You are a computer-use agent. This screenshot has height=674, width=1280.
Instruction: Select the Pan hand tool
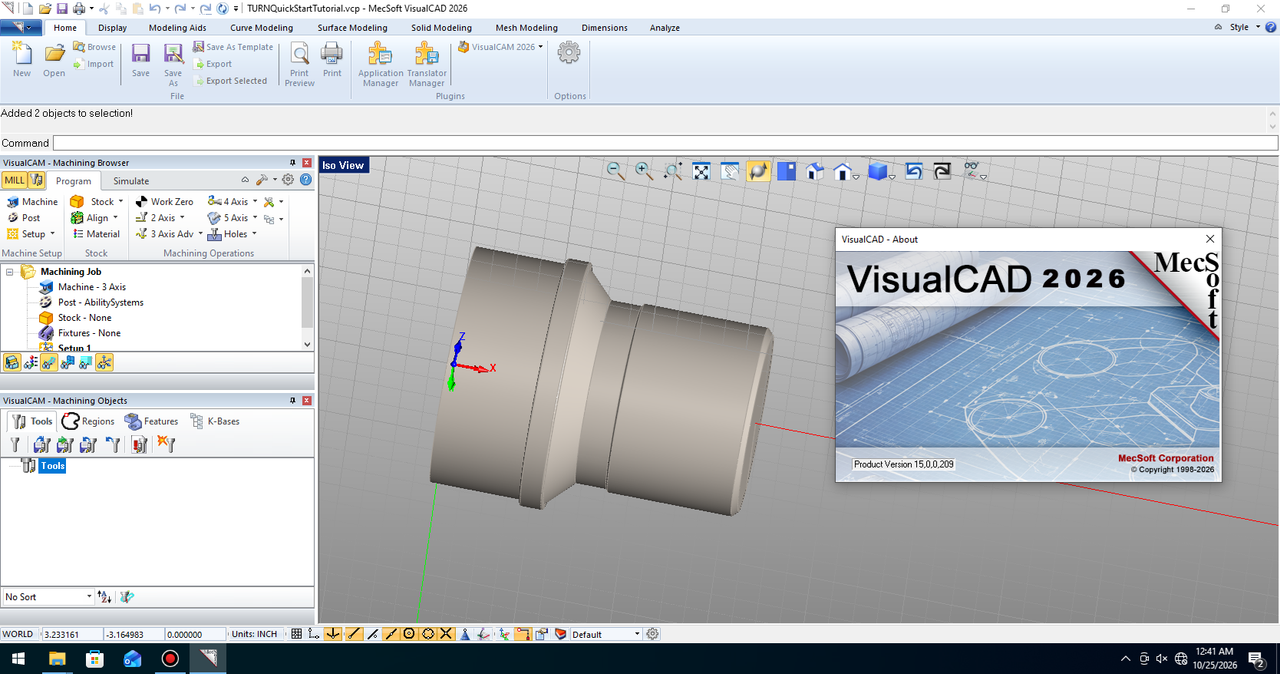coord(730,171)
